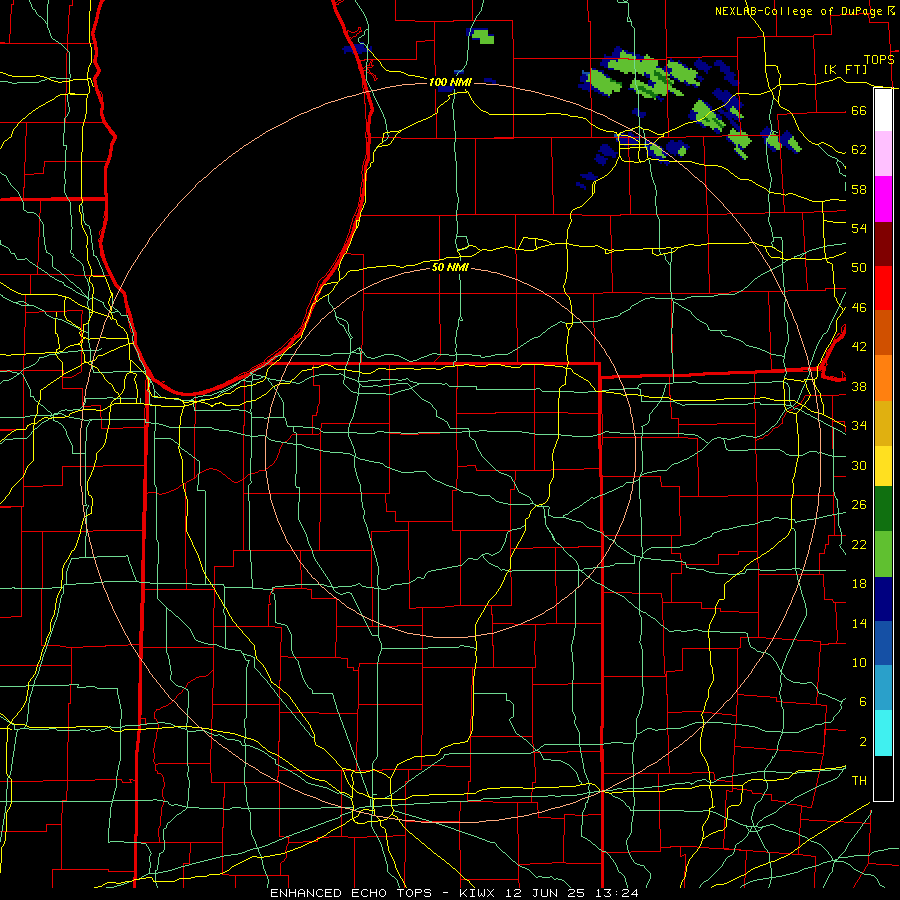Click the black TH threshold swatch

[x=883, y=778]
